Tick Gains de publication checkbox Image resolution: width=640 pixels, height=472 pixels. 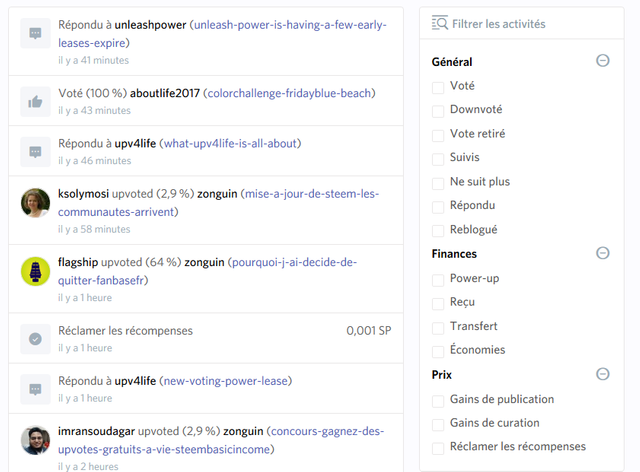click(438, 401)
